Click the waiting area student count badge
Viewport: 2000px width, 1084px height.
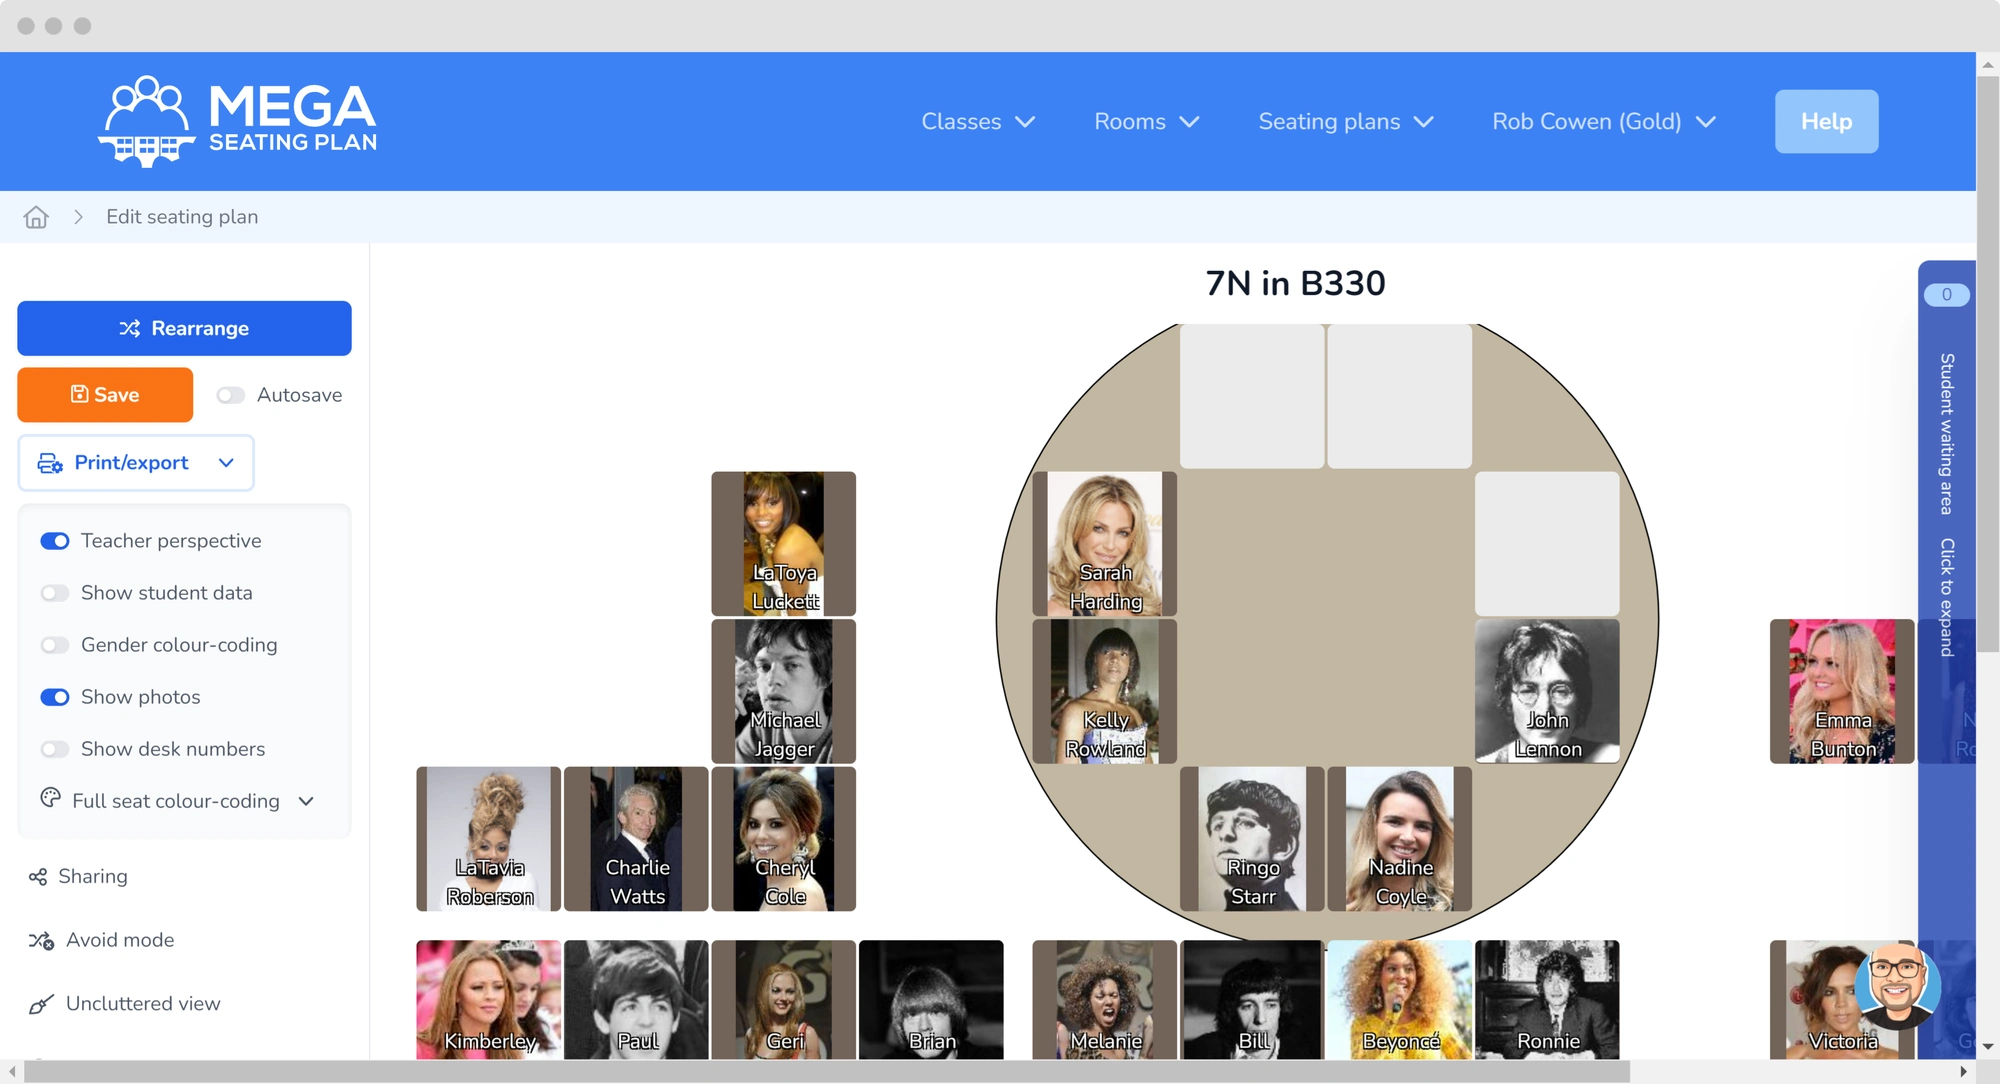(1946, 295)
